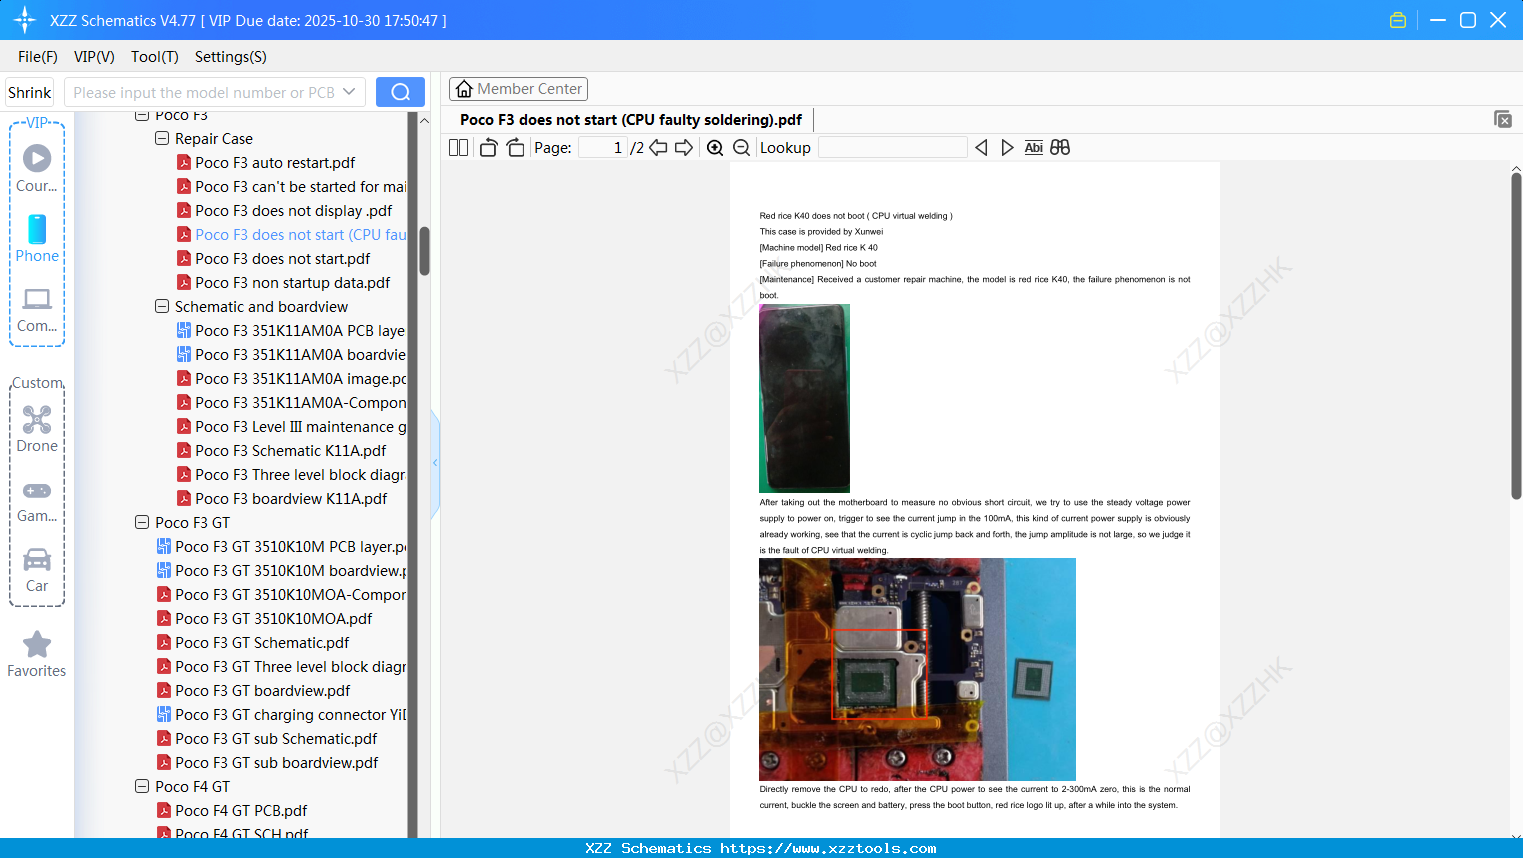
Task: Click the dark phone photo in PDF
Action: click(x=804, y=398)
